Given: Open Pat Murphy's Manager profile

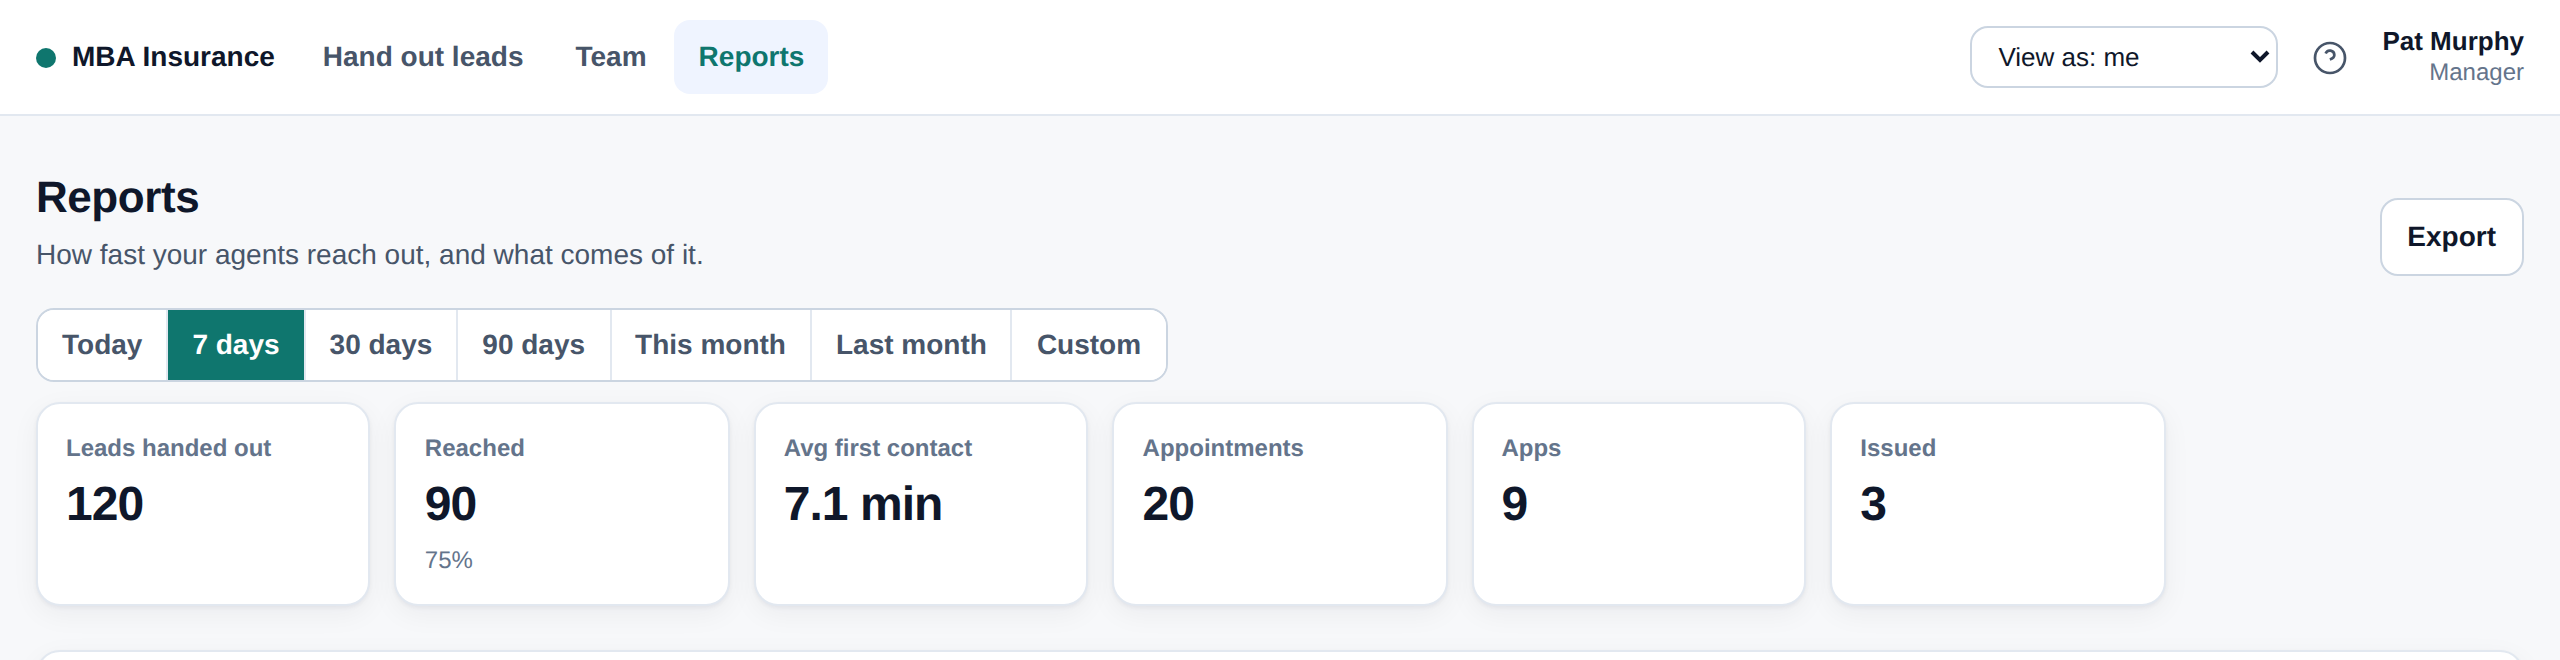Looking at the screenshot, I should pos(2452,57).
